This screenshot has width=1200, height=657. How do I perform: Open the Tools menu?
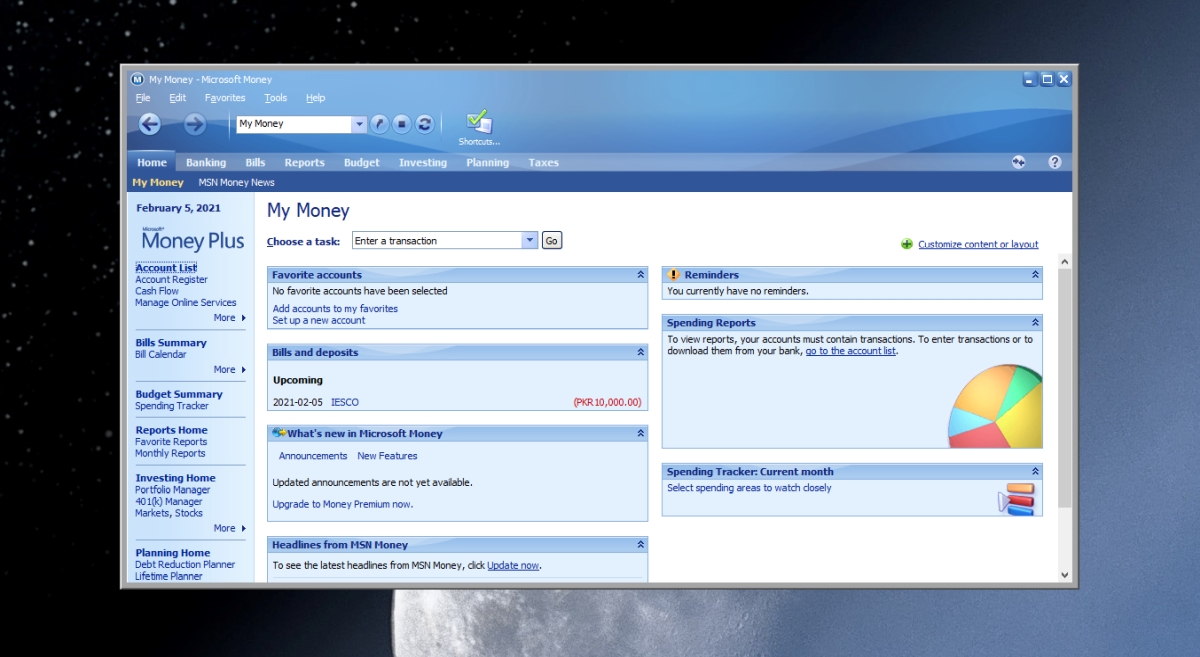pyautogui.click(x=276, y=98)
